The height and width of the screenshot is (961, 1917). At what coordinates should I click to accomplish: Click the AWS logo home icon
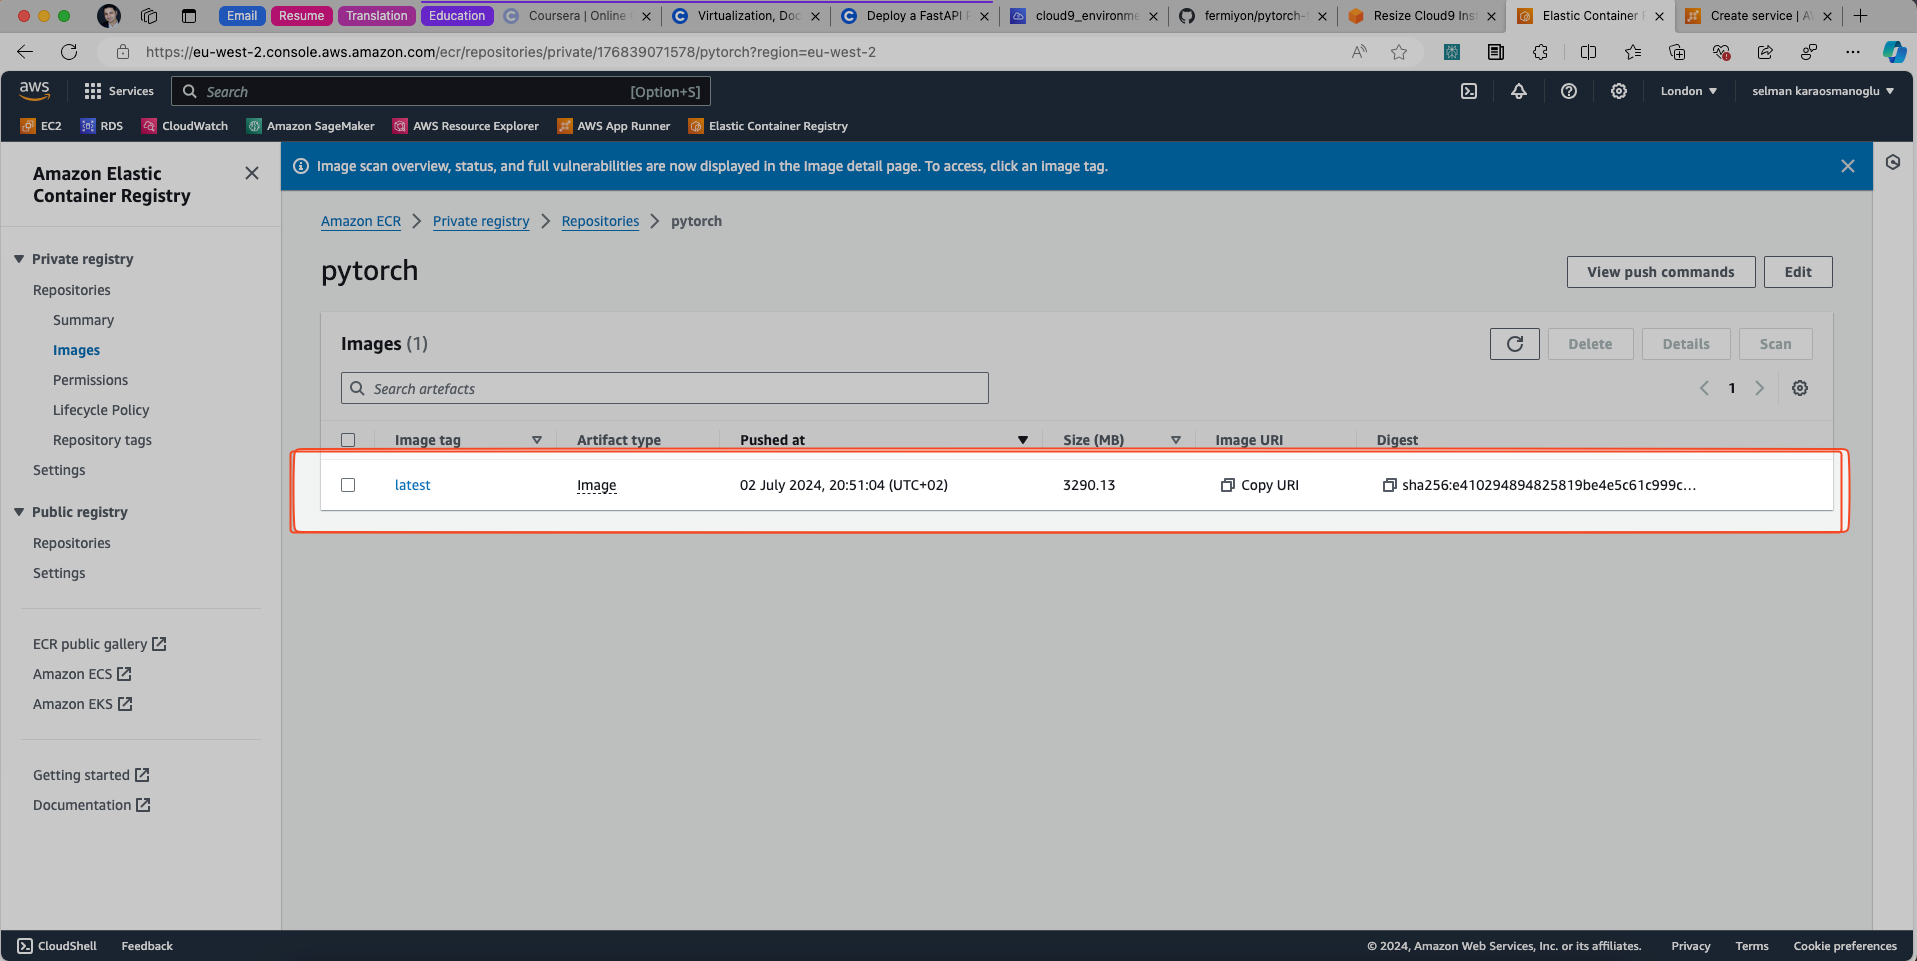click(35, 91)
